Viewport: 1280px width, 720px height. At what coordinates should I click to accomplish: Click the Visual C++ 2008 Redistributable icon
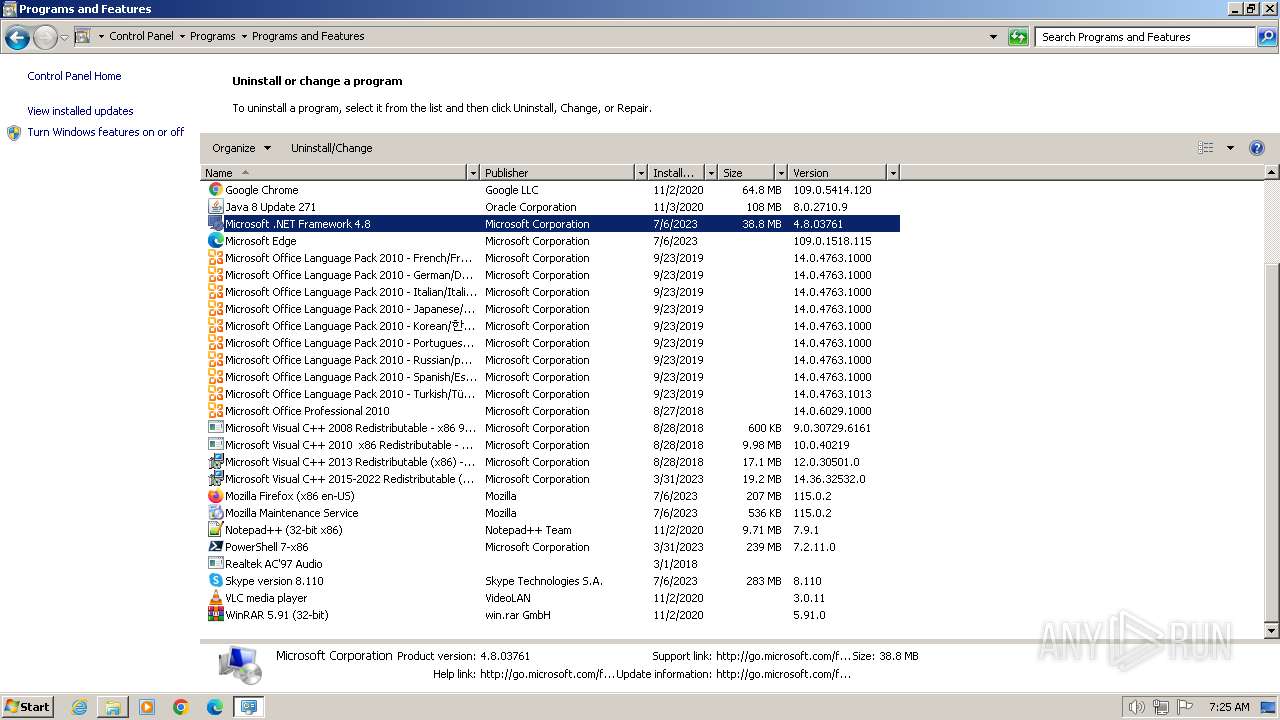click(215, 428)
